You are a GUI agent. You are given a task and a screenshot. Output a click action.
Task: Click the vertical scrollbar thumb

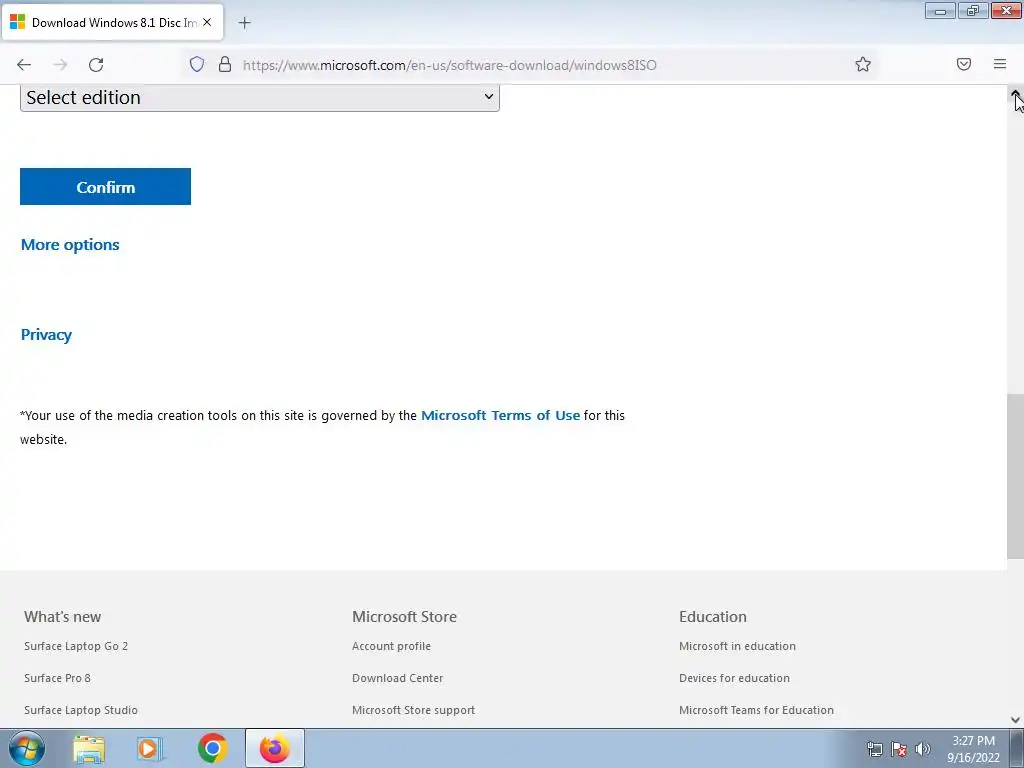click(x=1016, y=476)
